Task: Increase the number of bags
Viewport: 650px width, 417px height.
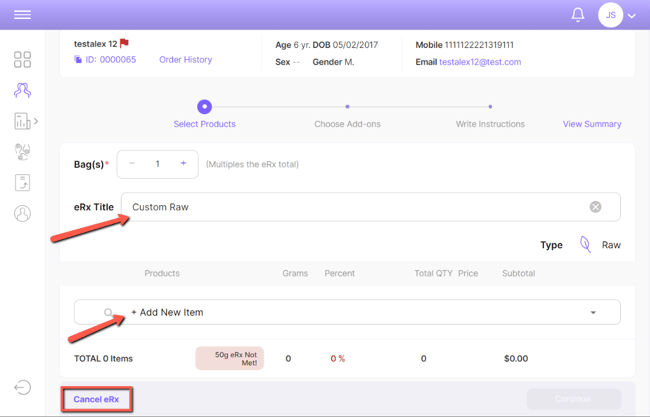Action: click(x=183, y=164)
